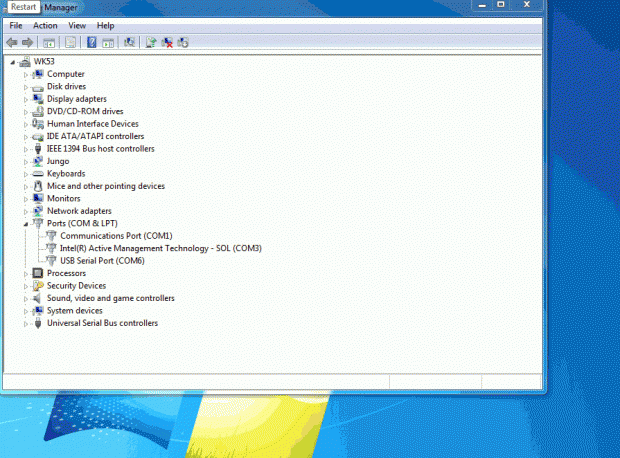Click the Disk drives icon
This screenshot has height=458, width=620.
(x=38, y=87)
